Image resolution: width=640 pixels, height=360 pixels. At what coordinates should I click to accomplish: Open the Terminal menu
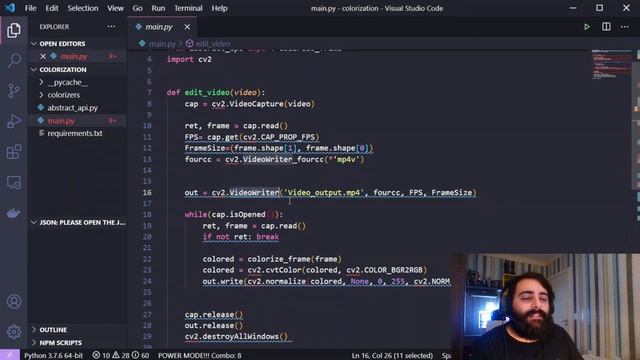(188, 8)
